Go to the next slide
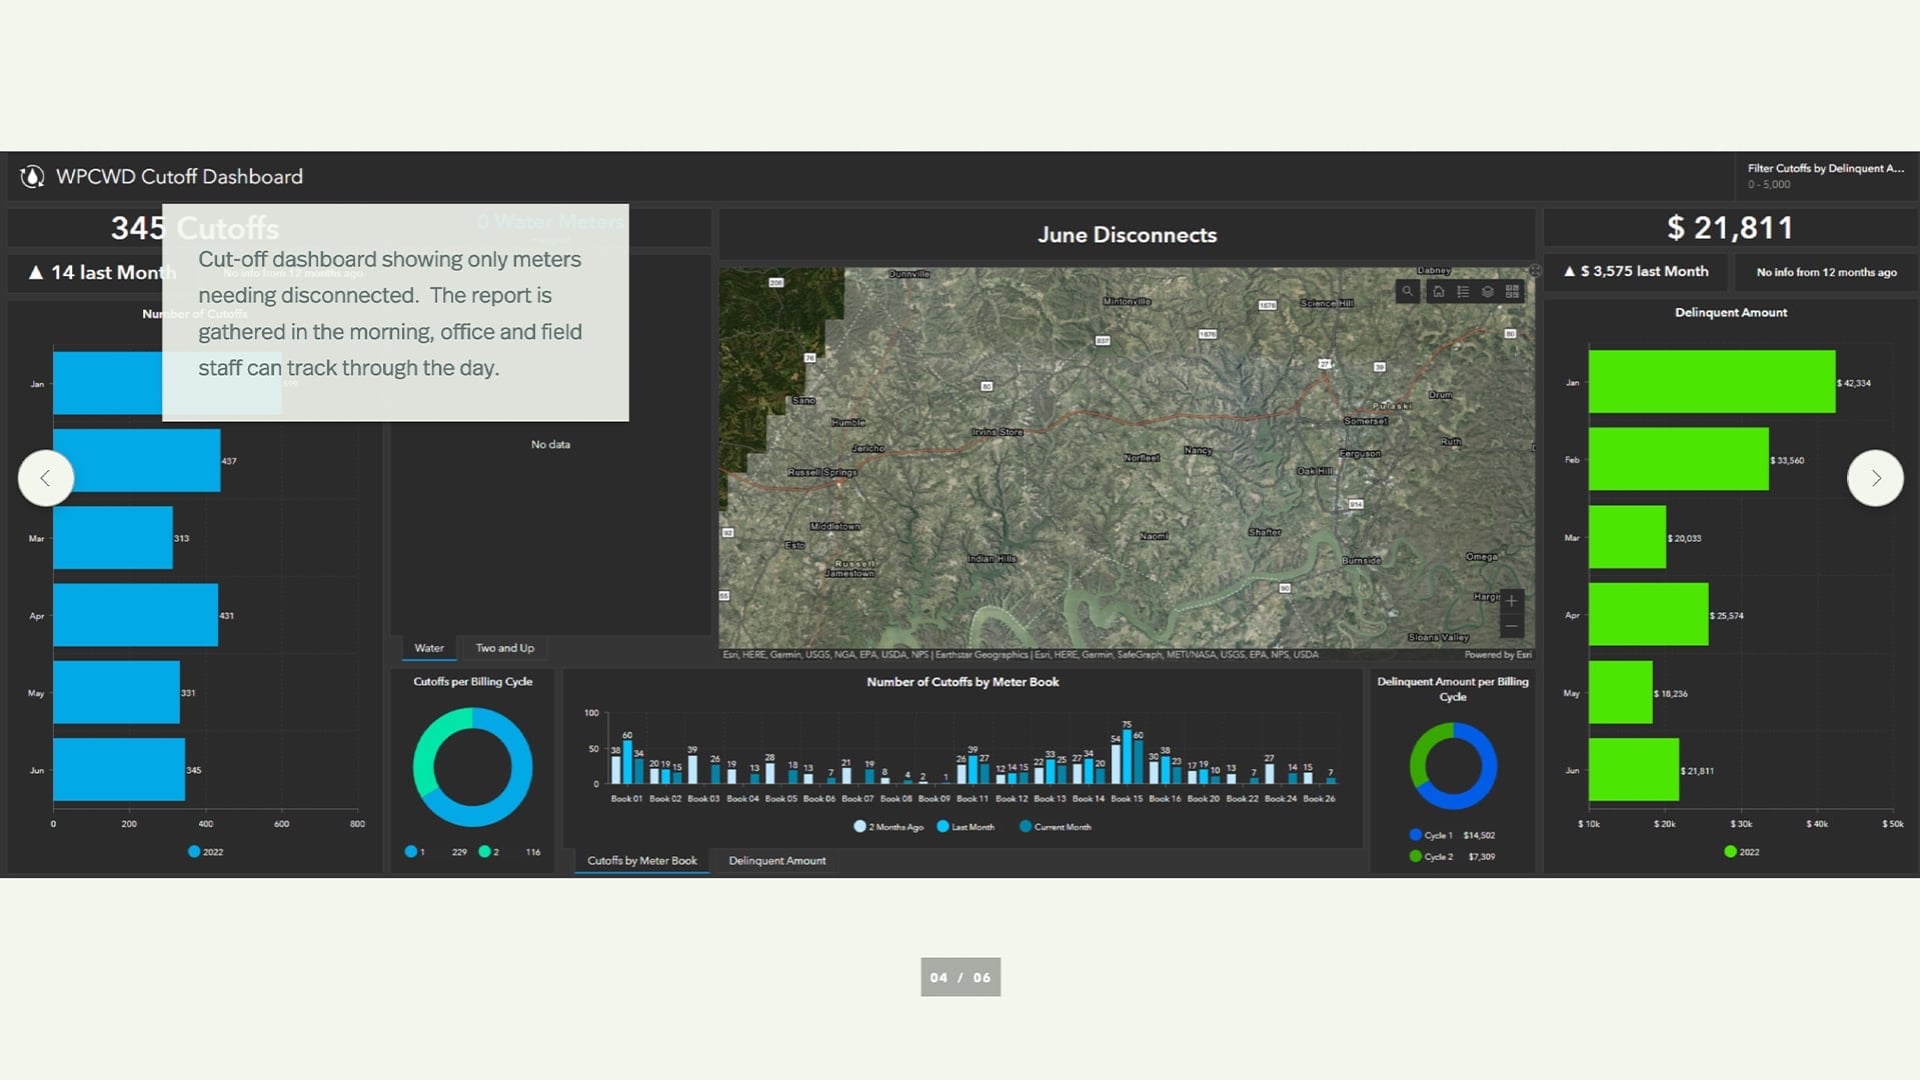The width and height of the screenshot is (1920, 1080). click(1875, 478)
